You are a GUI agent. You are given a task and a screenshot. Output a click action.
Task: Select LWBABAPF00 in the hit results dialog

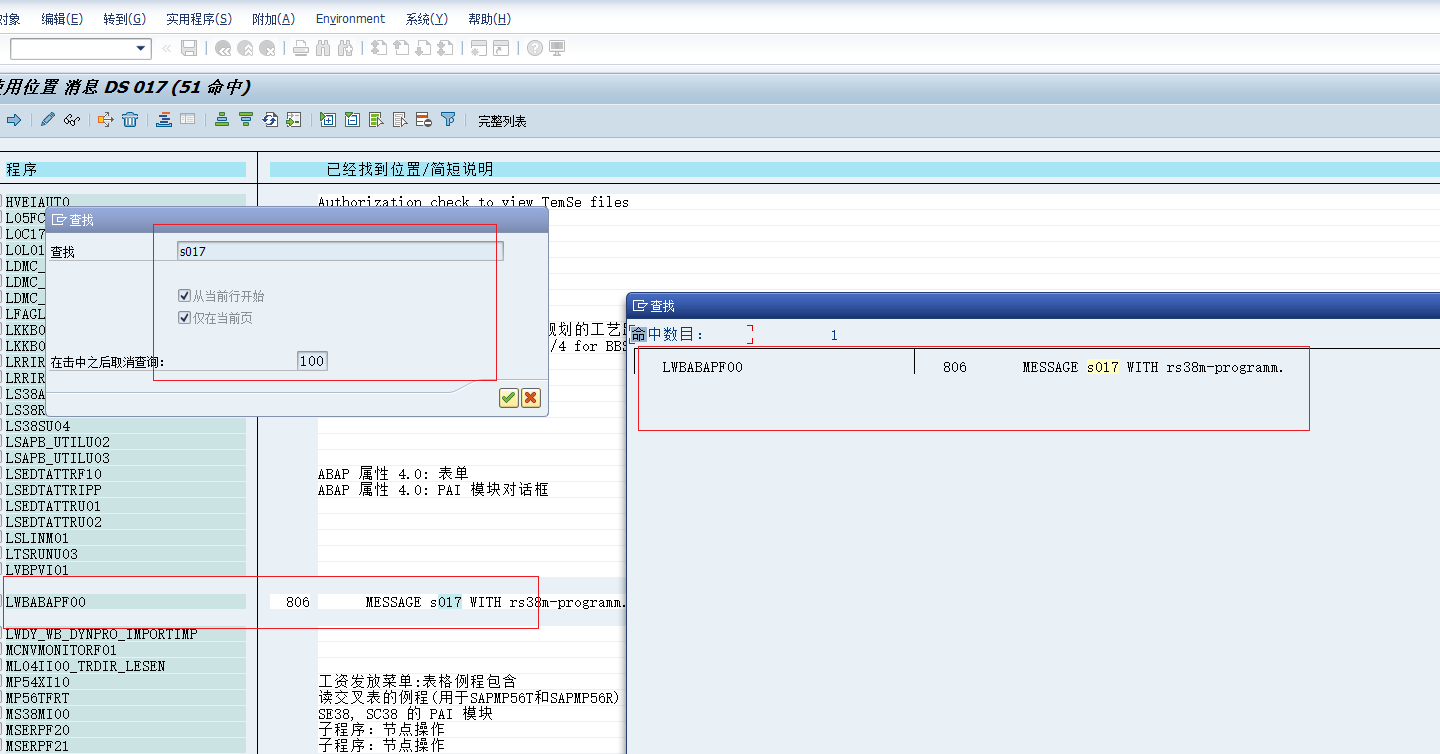point(702,367)
